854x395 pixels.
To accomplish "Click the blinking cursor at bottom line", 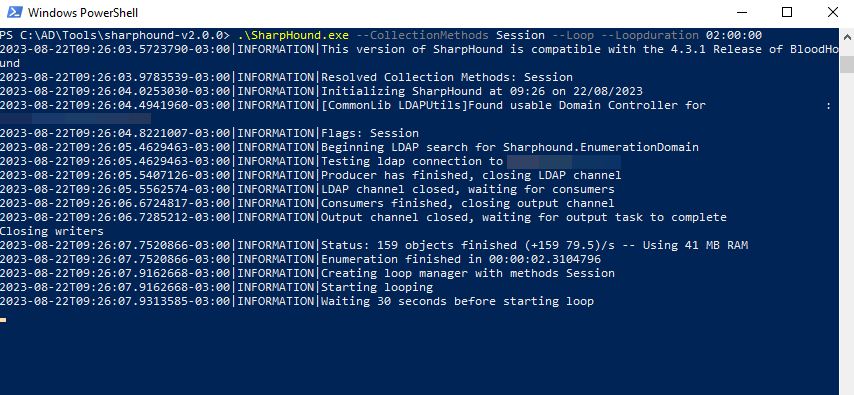I will pyautogui.click(x=3, y=320).
